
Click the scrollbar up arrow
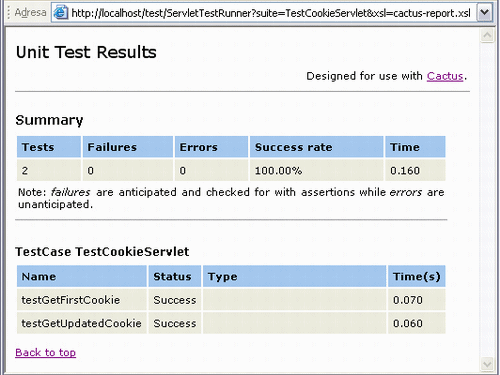coord(487,35)
